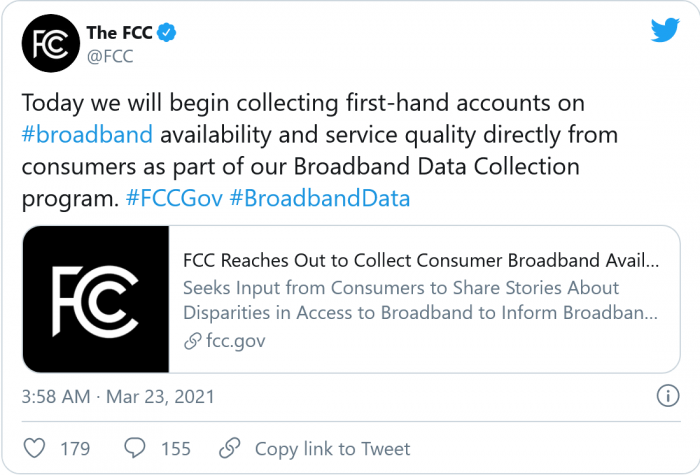Open The FCC profile name
700x475 pixels.
pos(119,33)
